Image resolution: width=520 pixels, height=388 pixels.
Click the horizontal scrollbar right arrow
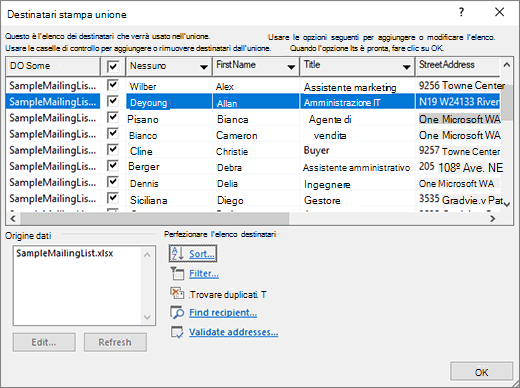click(492, 218)
